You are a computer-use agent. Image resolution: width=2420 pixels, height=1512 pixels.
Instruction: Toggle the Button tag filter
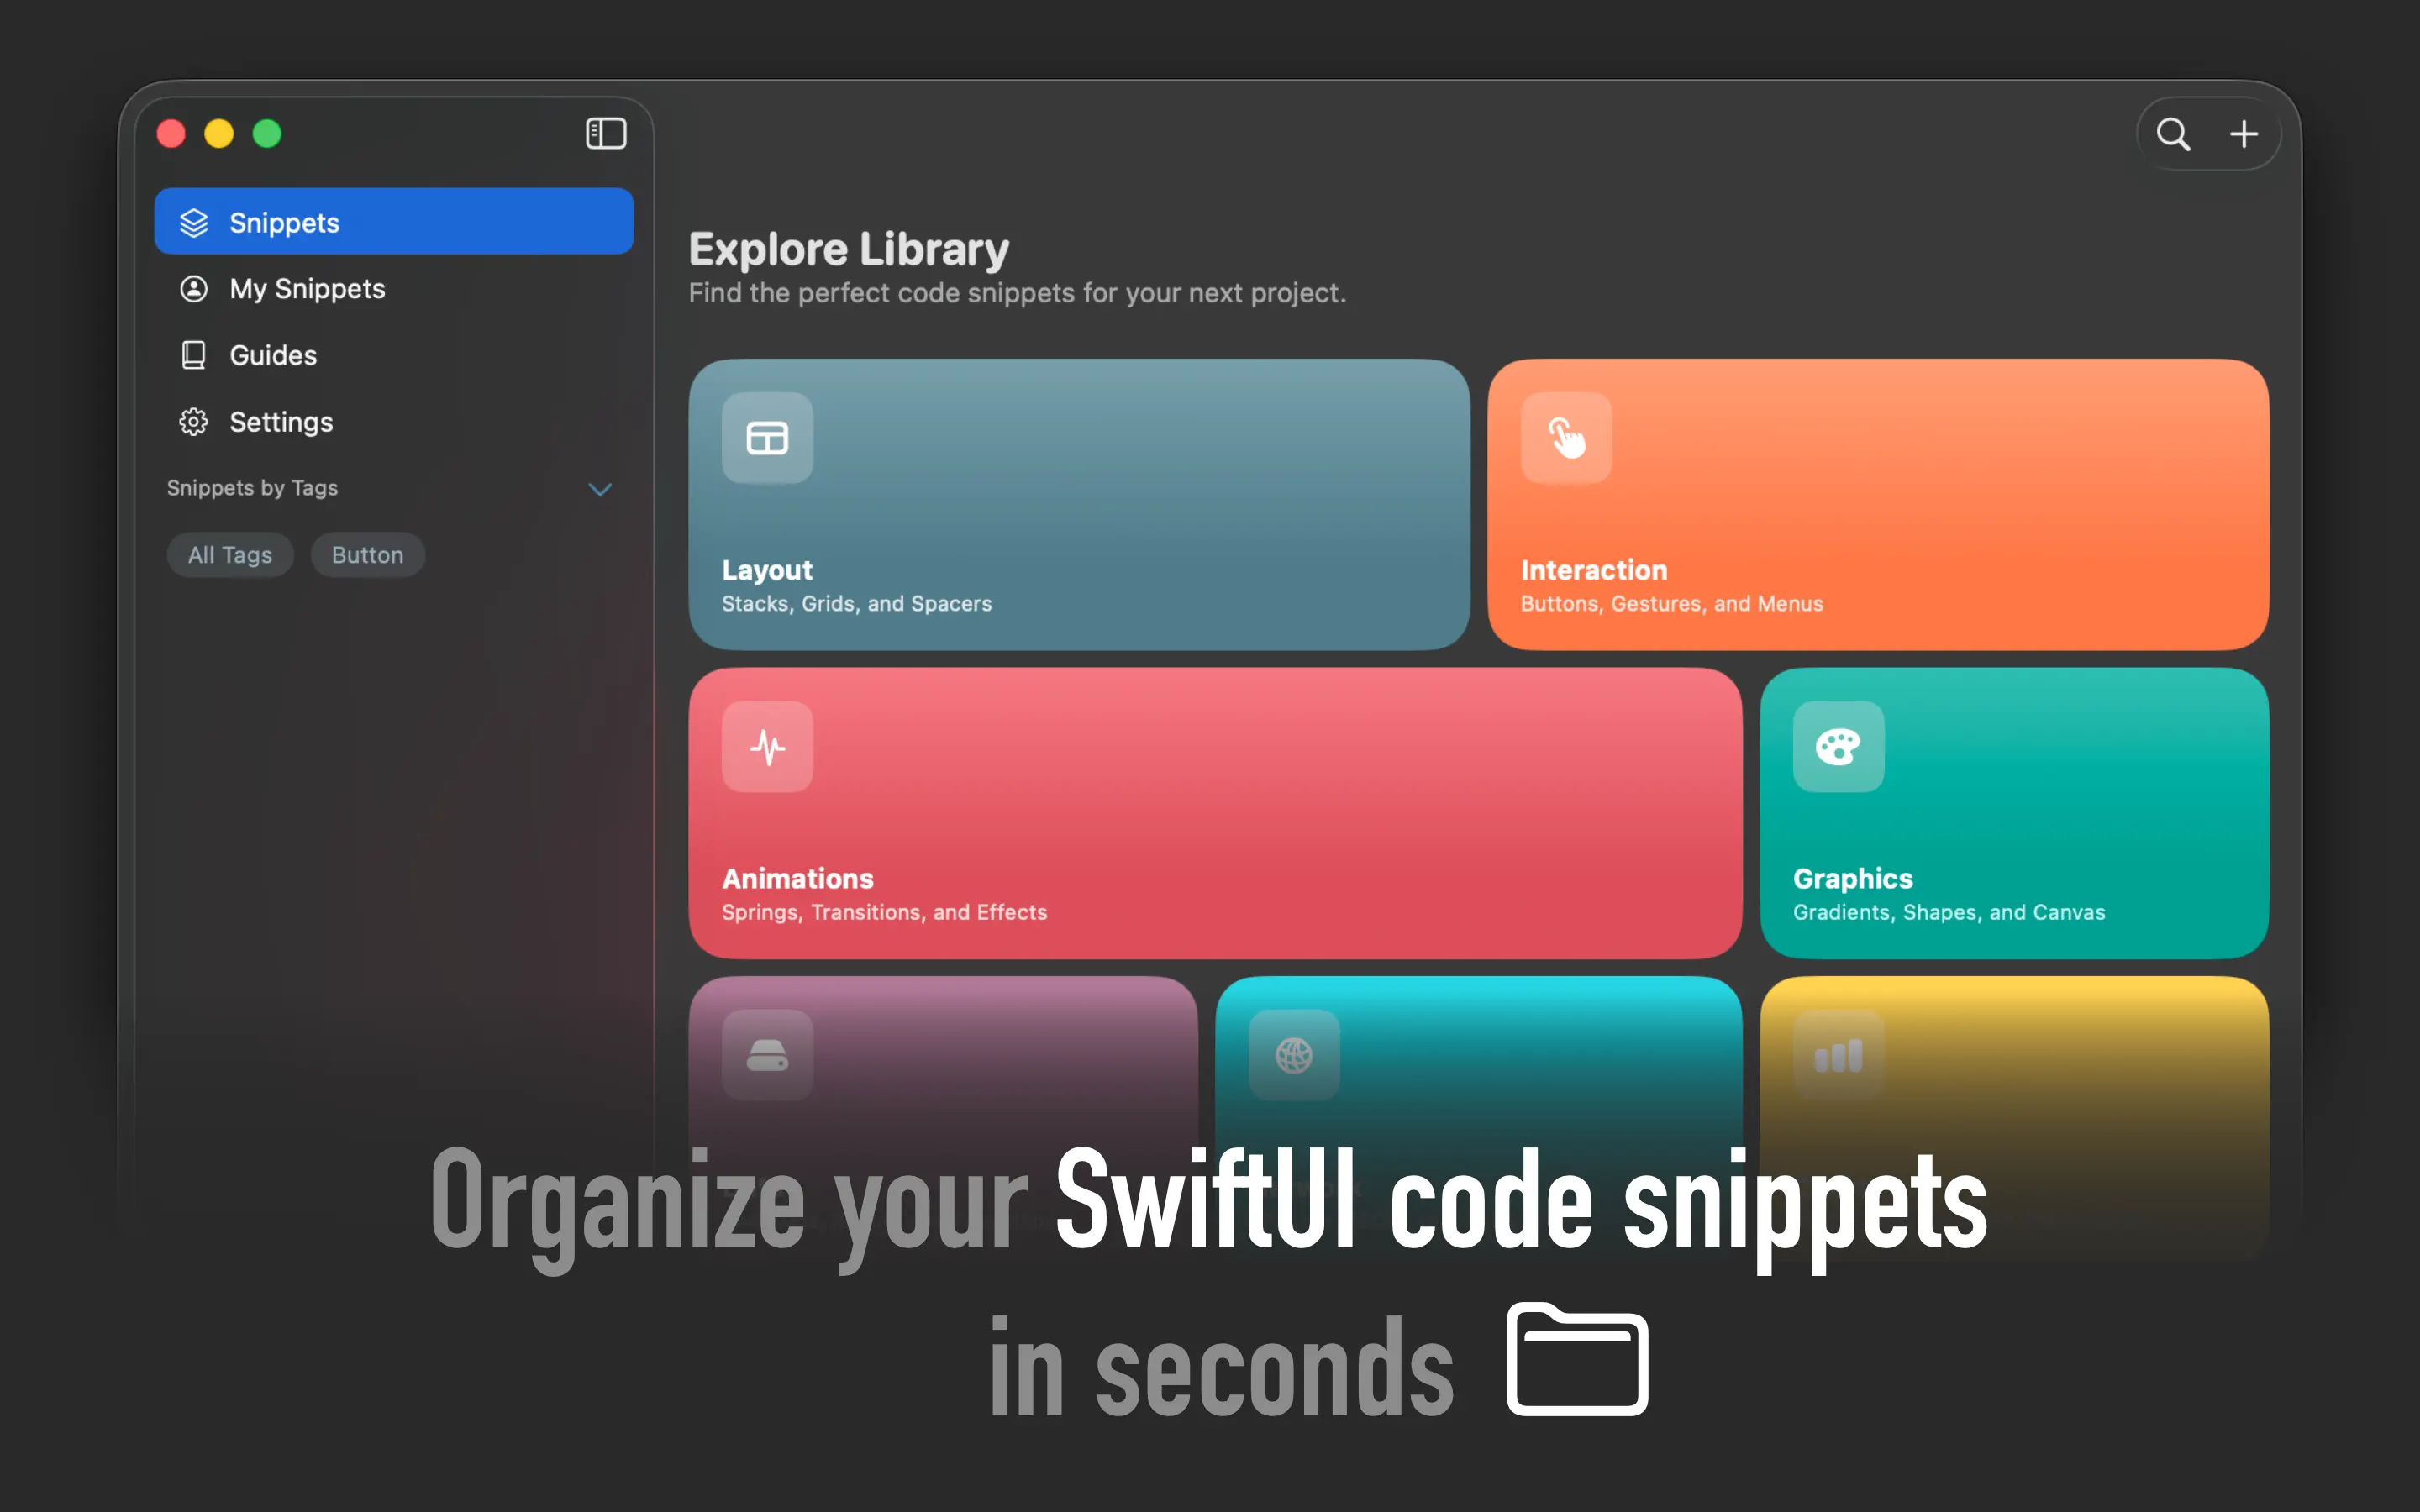coord(367,554)
